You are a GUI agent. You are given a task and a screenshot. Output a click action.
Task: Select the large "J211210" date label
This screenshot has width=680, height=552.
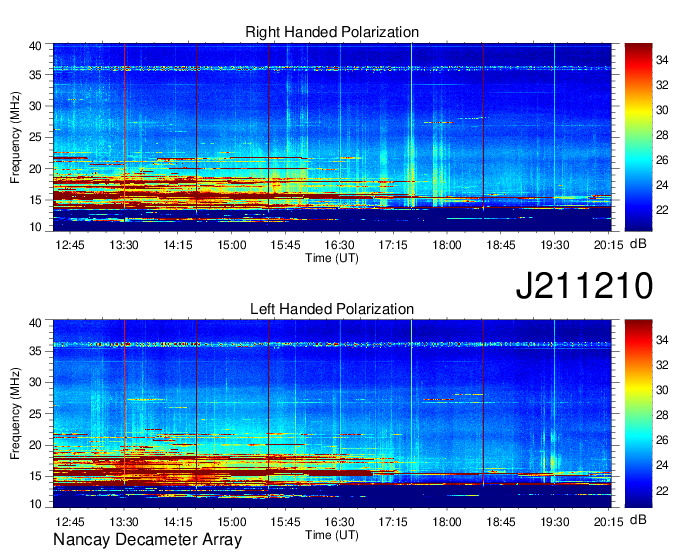coord(584,285)
